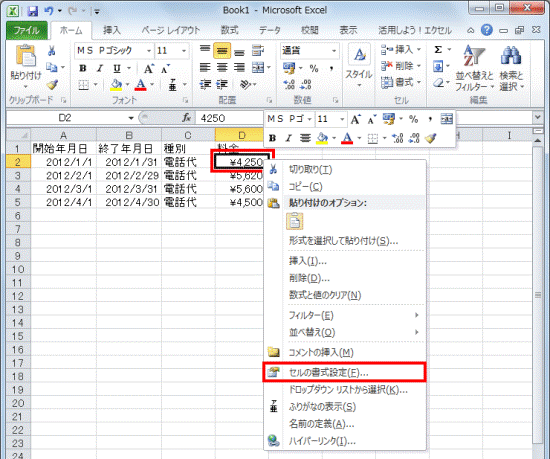The height and width of the screenshot is (459, 550).
Task: Expand the number format dropdown
Action: (334, 51)
